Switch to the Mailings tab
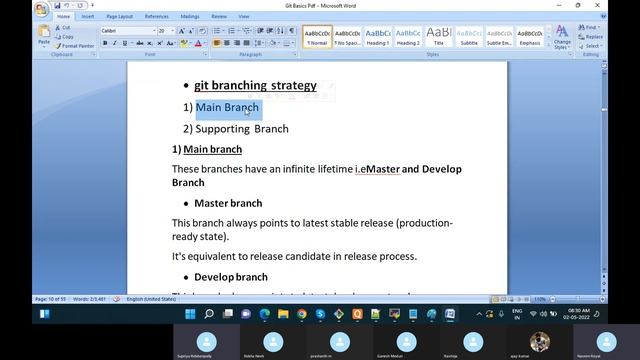The height and width of the screenshot is (360, 640). pyautogui.click(x=190, y=16)
